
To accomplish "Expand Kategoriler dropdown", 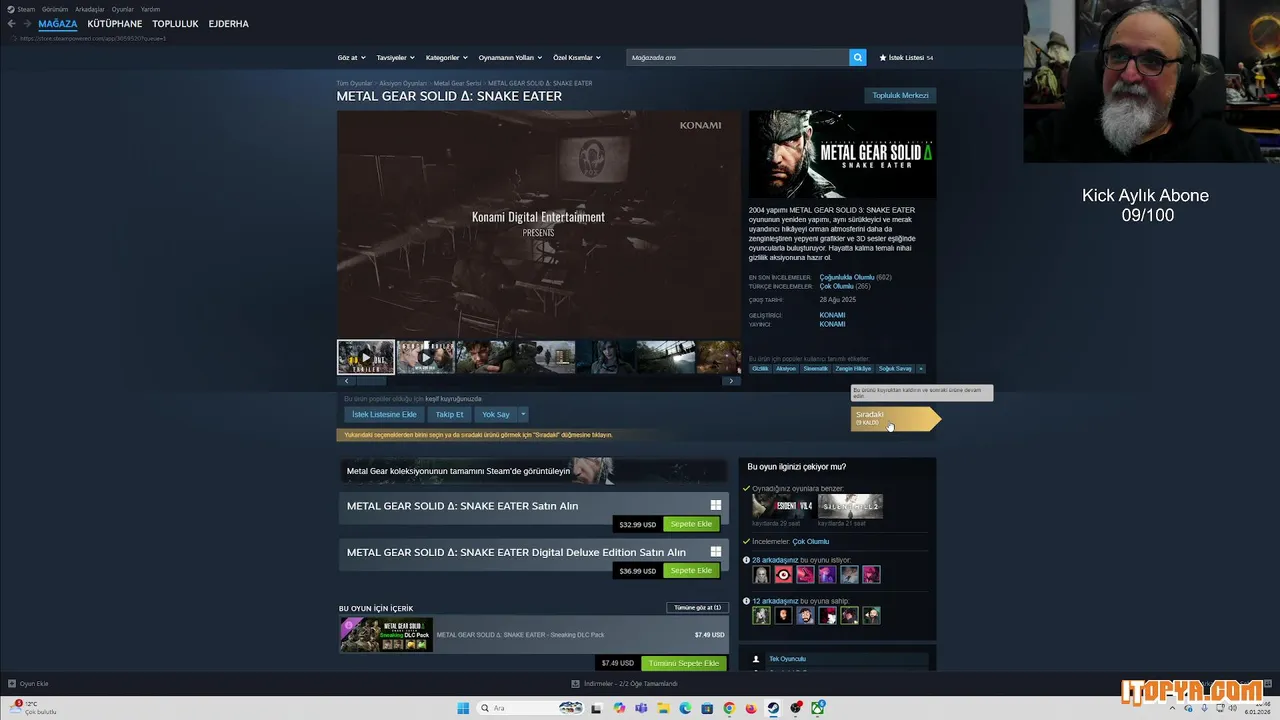I will pyautogui.click(x=446, y=58).
